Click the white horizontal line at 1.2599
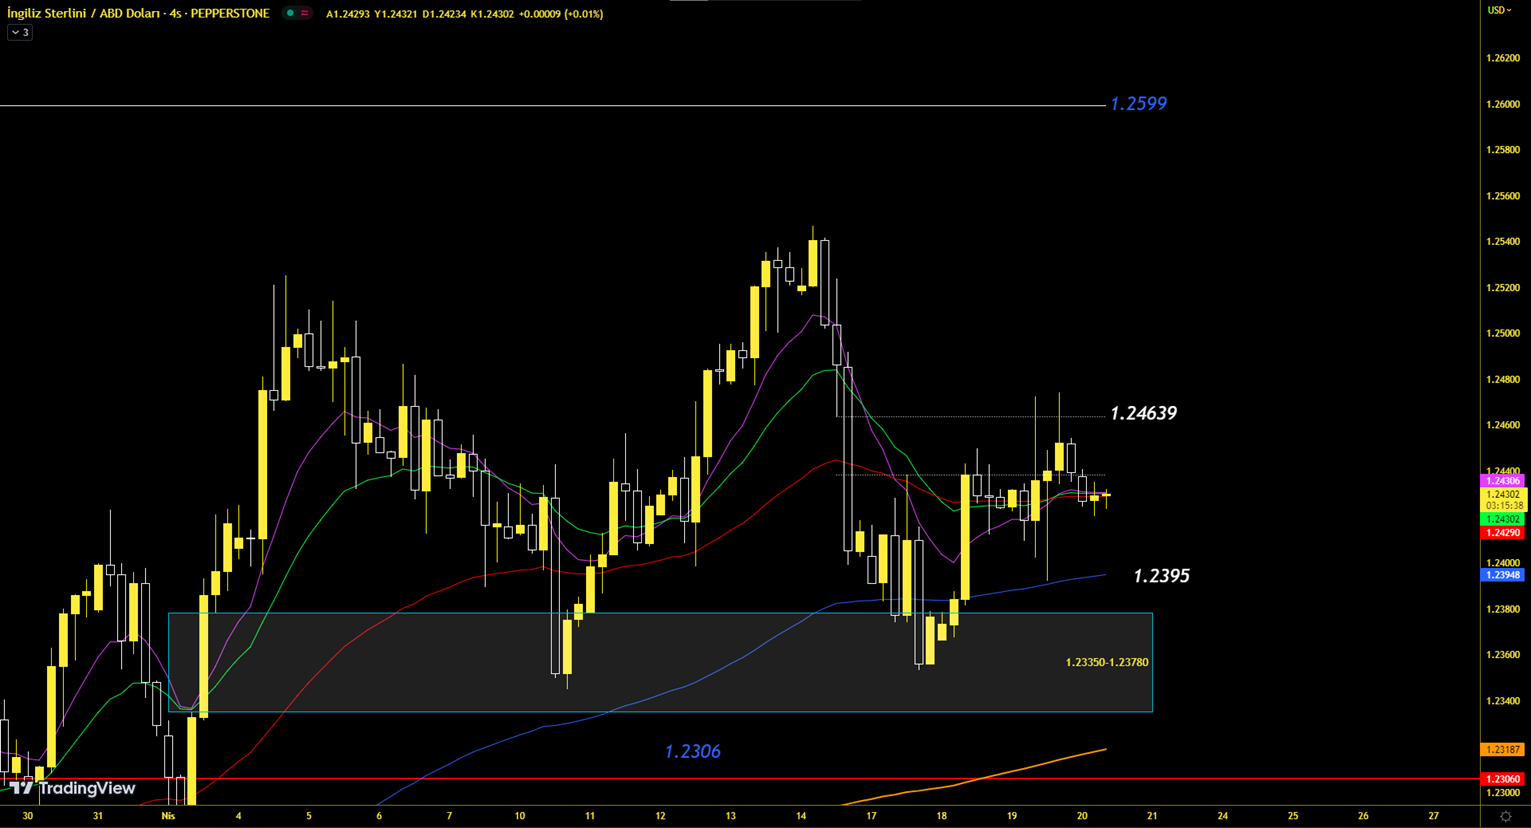Viewport: 1531px width, 828px height. pyautogui.click(x=552, y=105)
